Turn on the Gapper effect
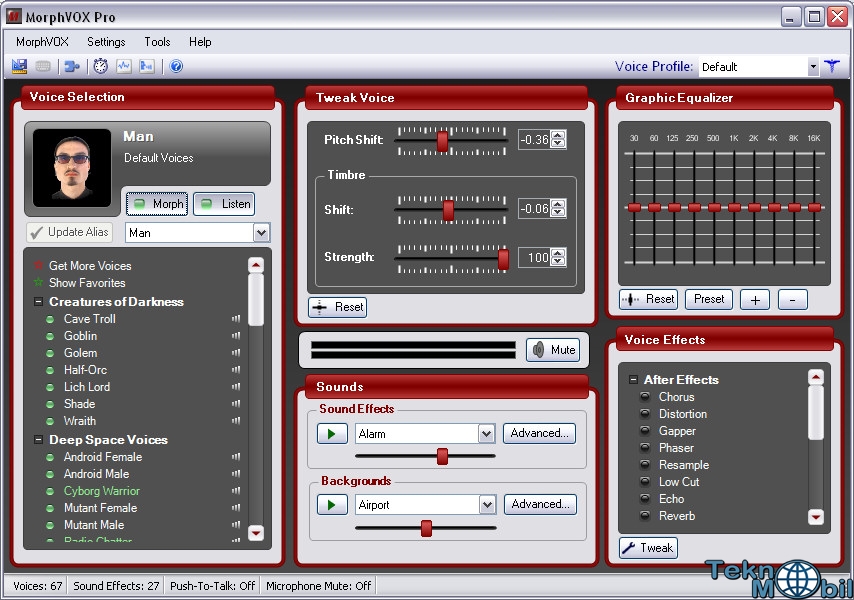854x600 pixels. [x=645, y=431]
